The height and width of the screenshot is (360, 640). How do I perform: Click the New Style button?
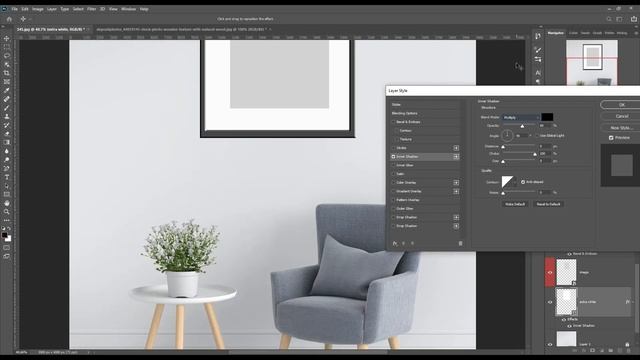[x=621, y=128]
